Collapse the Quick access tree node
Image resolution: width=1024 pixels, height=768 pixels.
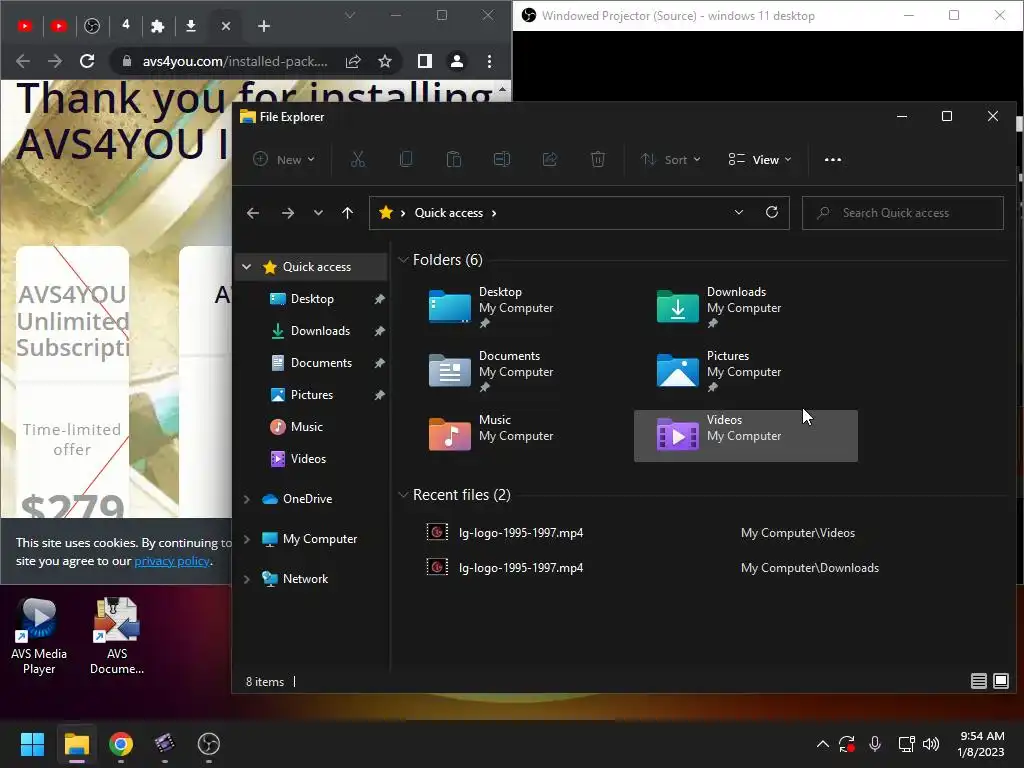pyautogui.click(x=246, y=266)
